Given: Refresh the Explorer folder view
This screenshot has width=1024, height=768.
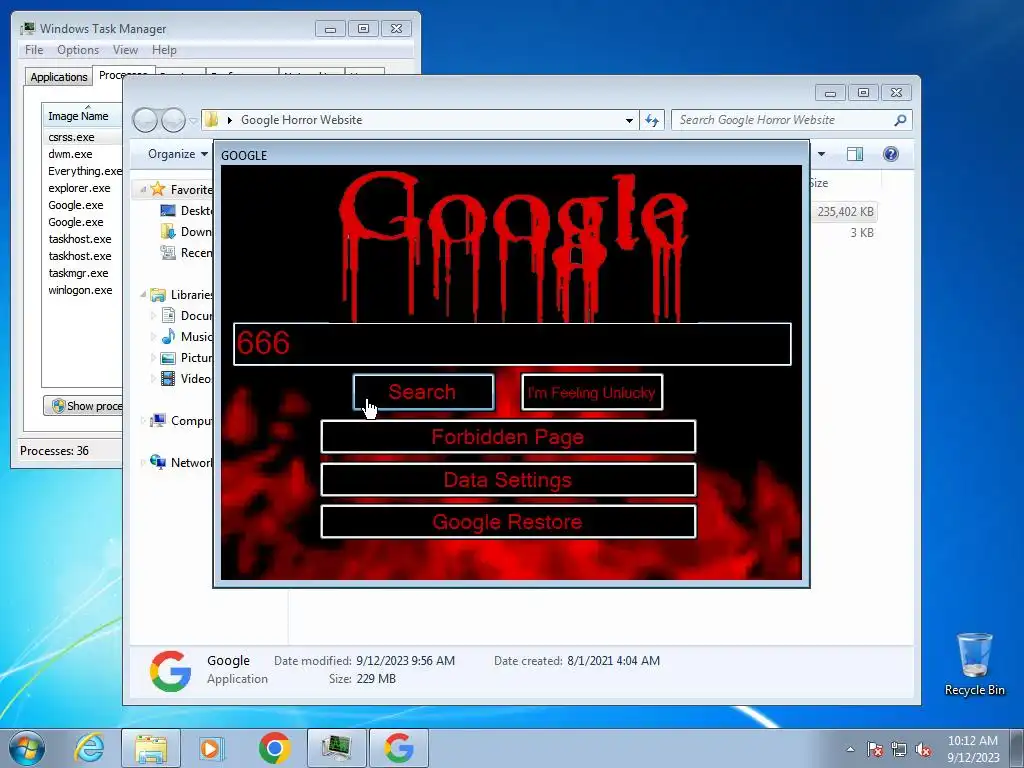Looking at the screenshot, I should click(x=652, y=120).
